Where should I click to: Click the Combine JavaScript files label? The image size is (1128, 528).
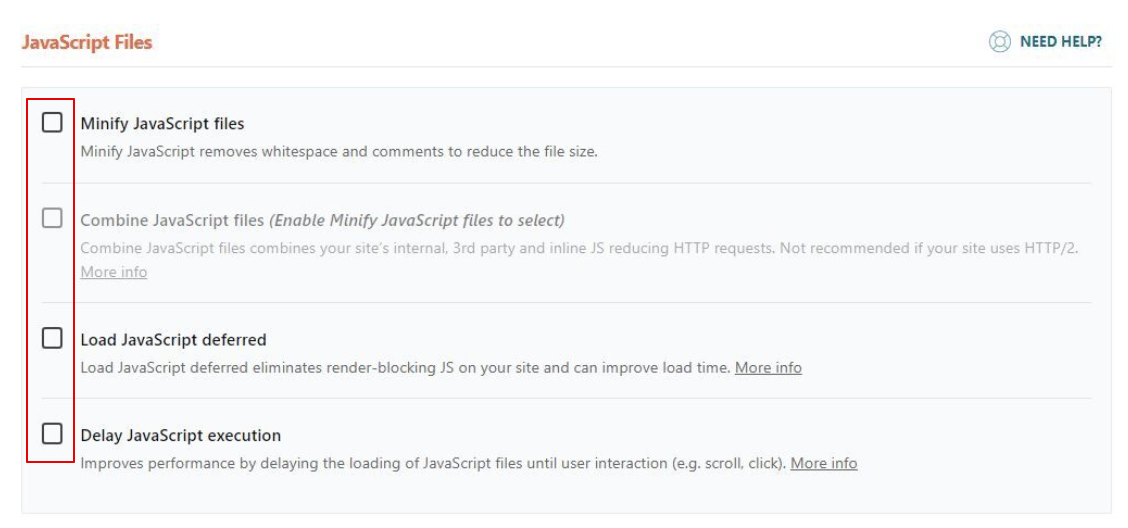point(172,220)
